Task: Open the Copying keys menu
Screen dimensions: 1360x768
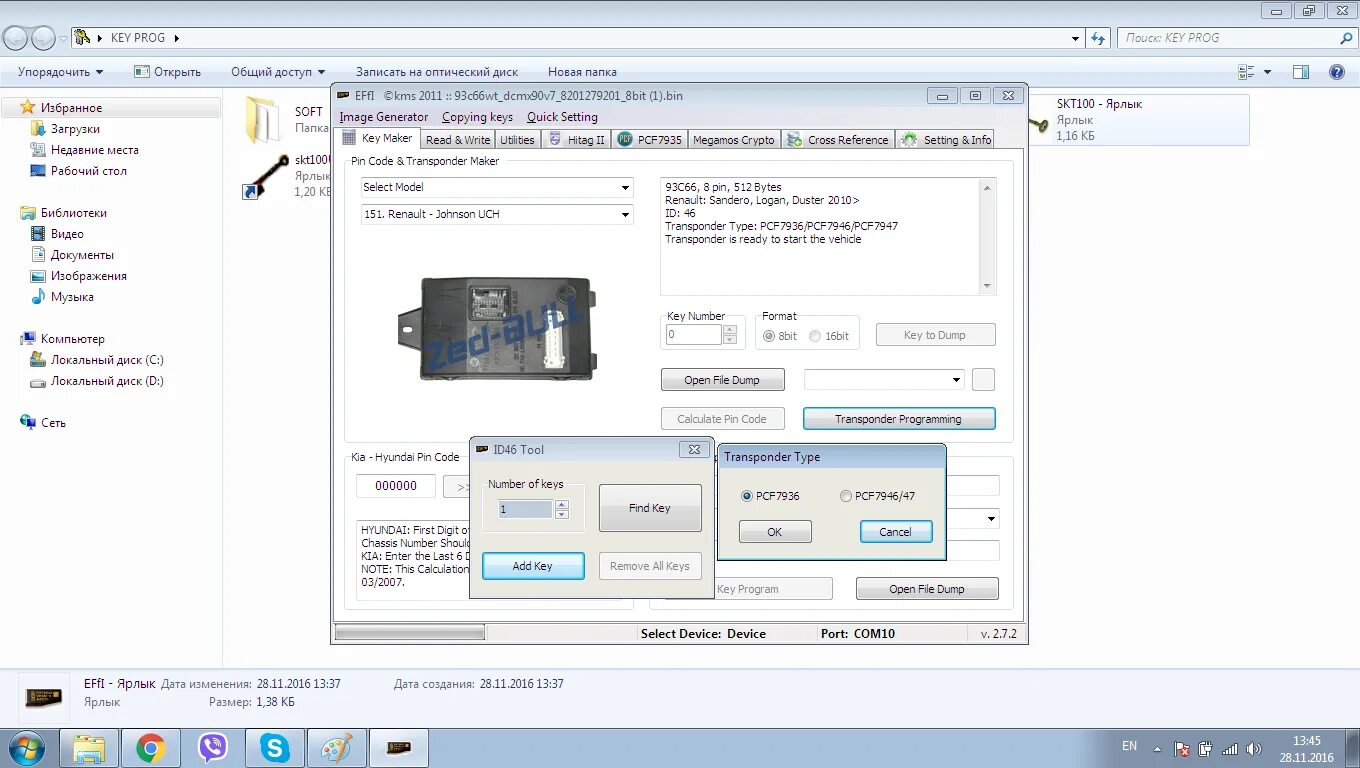Action: click(x=478, y=117)
